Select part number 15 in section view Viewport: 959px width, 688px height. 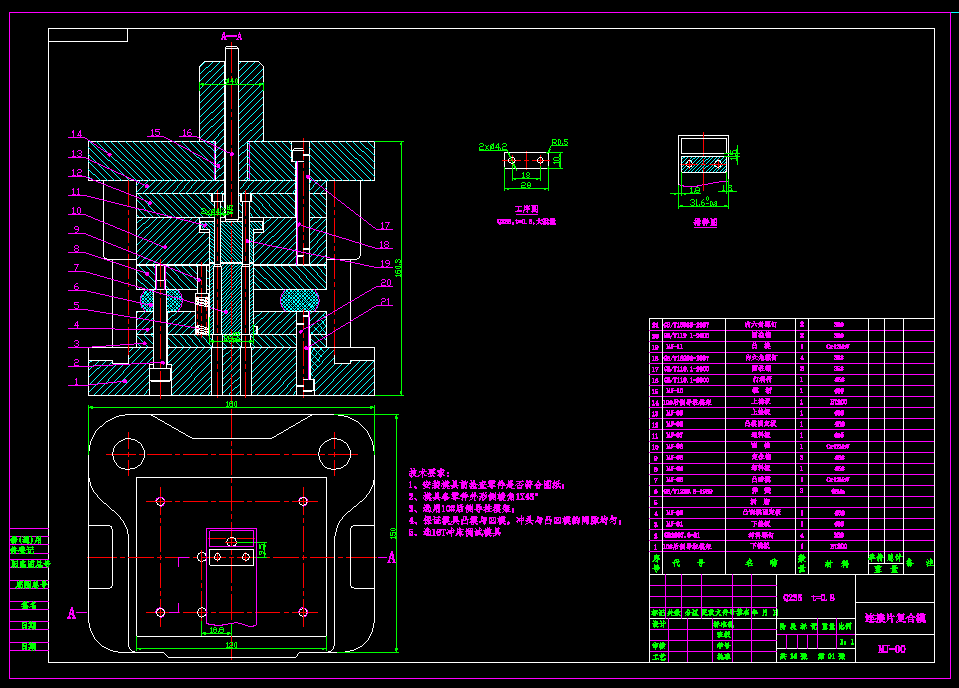[x=155, y=133]
